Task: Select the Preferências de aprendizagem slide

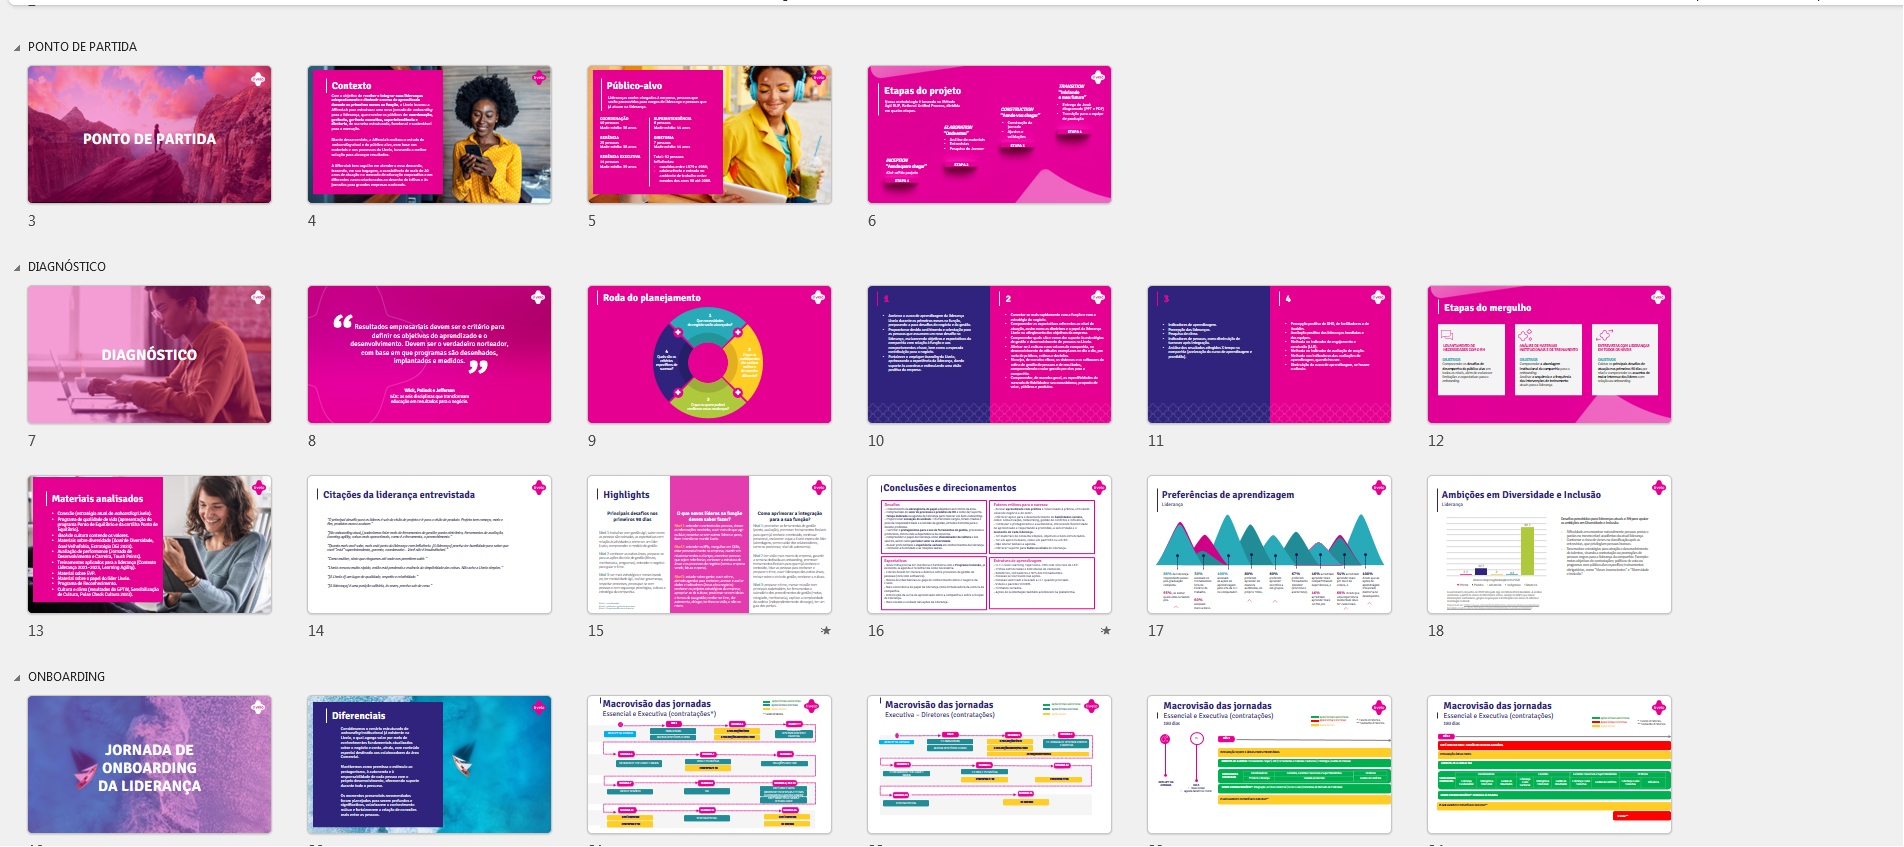Action: point(1269,545)
